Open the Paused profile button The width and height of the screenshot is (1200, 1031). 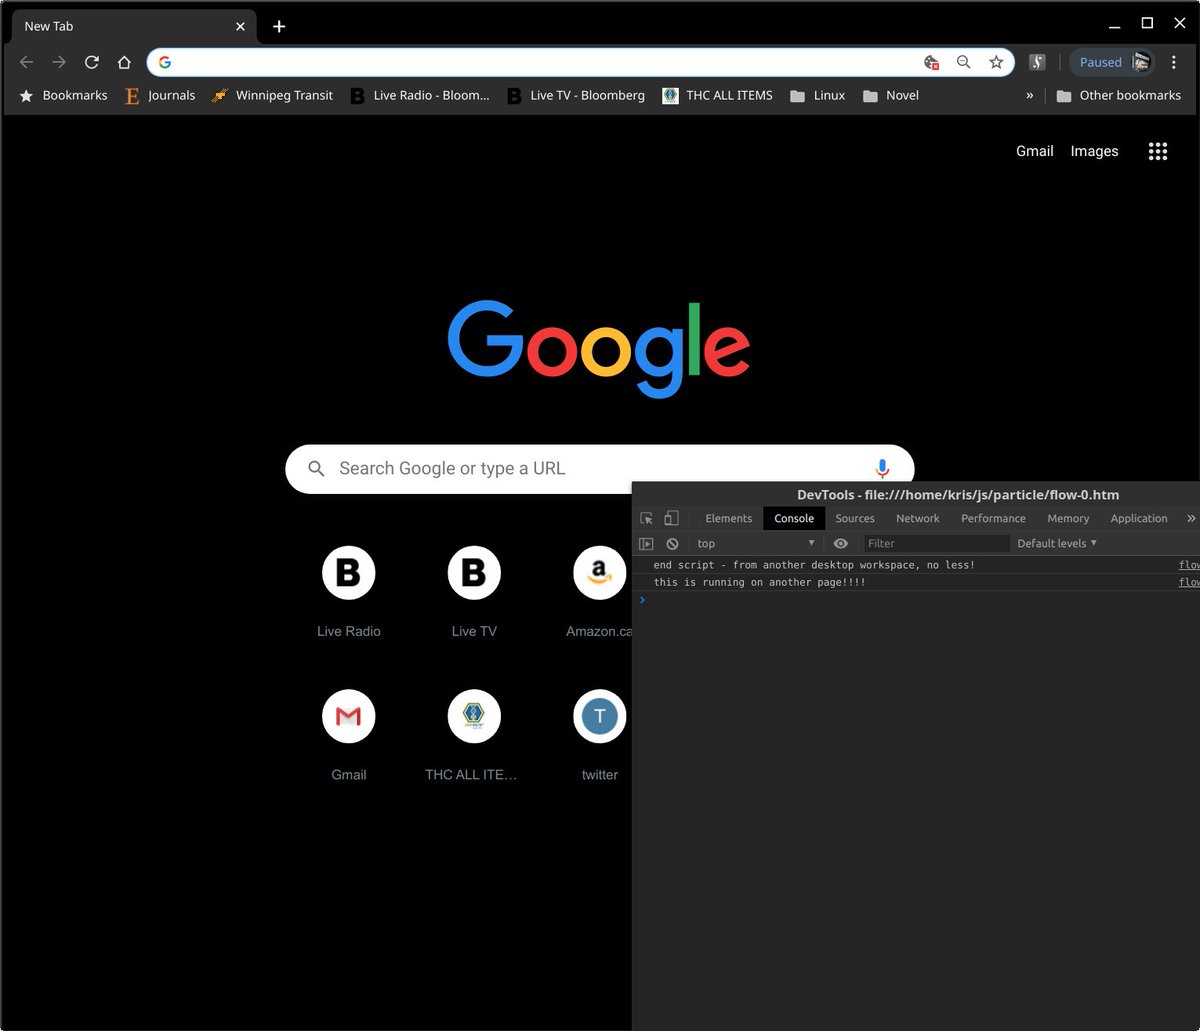[1112, 62]
